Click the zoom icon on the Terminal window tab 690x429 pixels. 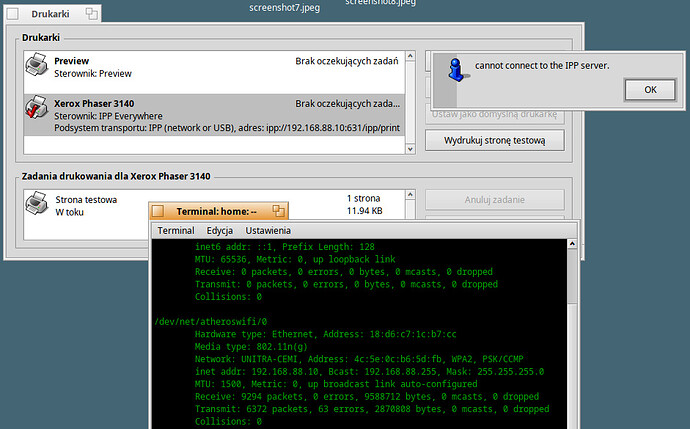(x=278, y=211)
